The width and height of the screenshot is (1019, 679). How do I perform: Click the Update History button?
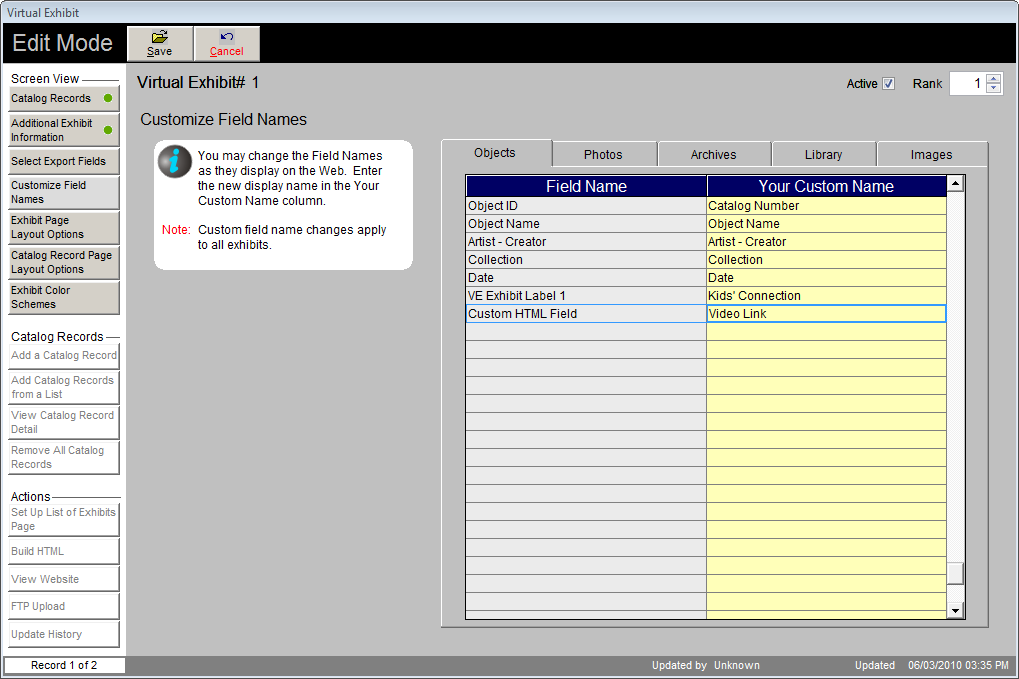64,634
